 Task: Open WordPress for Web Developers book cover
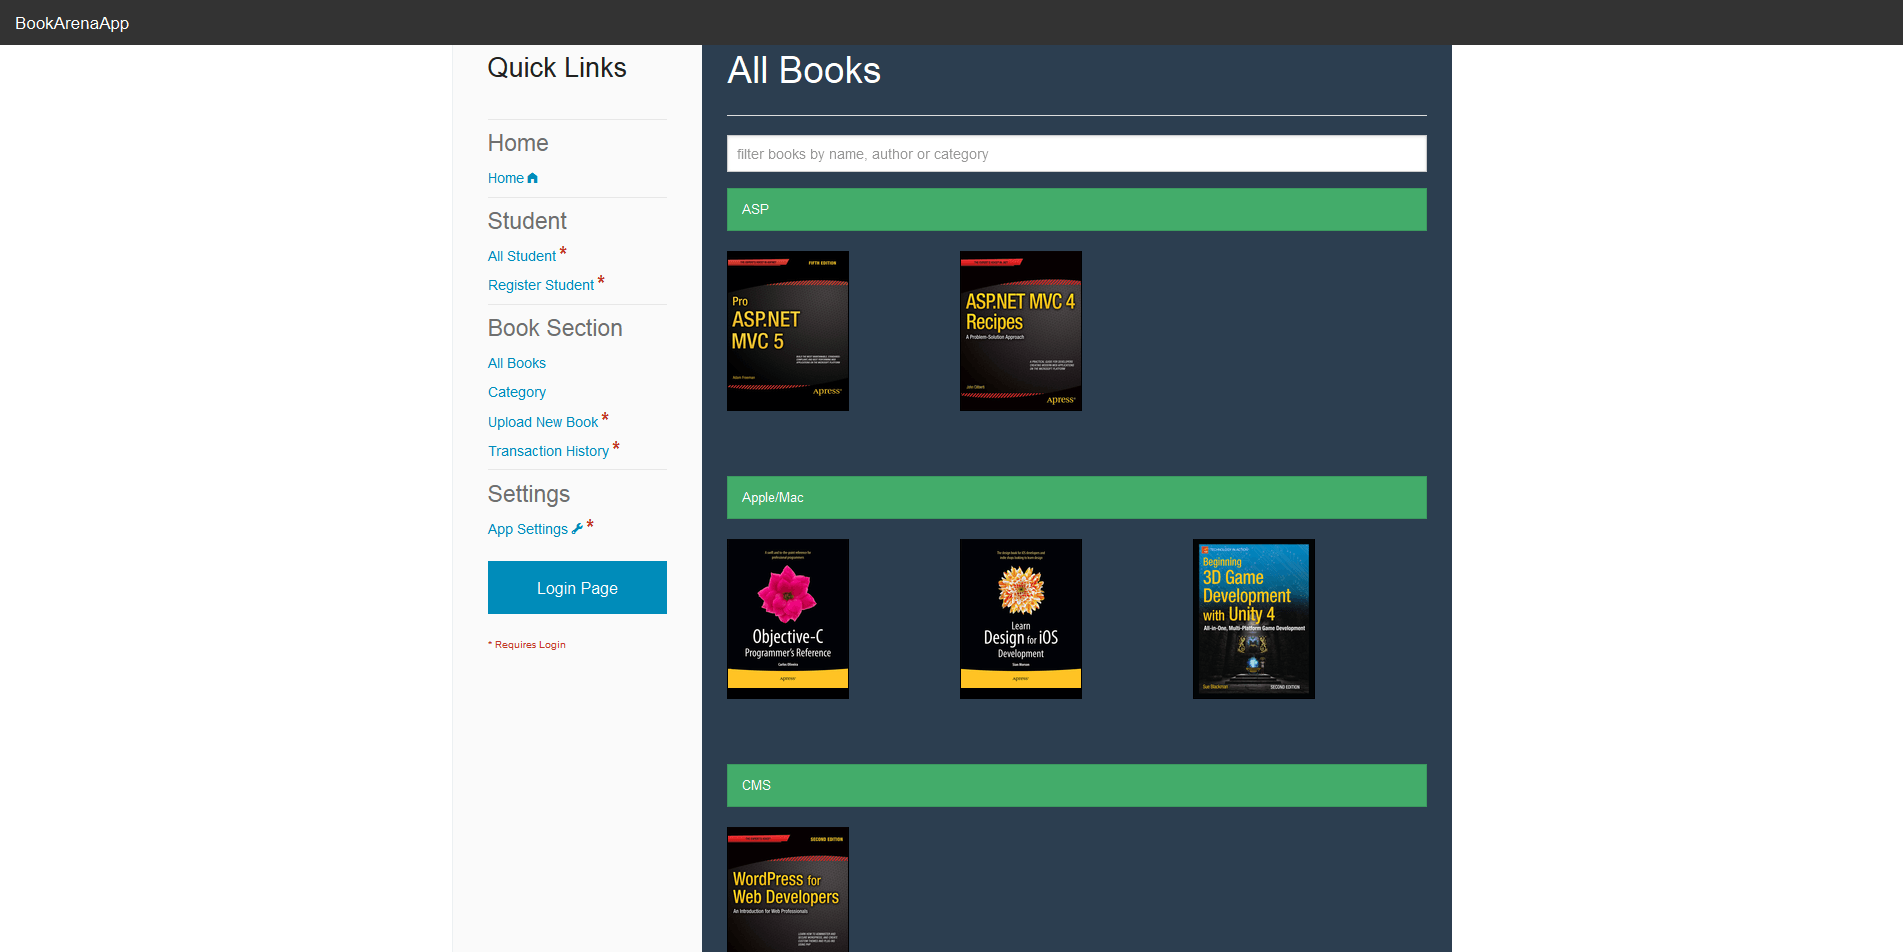click(x=787, y=889)
